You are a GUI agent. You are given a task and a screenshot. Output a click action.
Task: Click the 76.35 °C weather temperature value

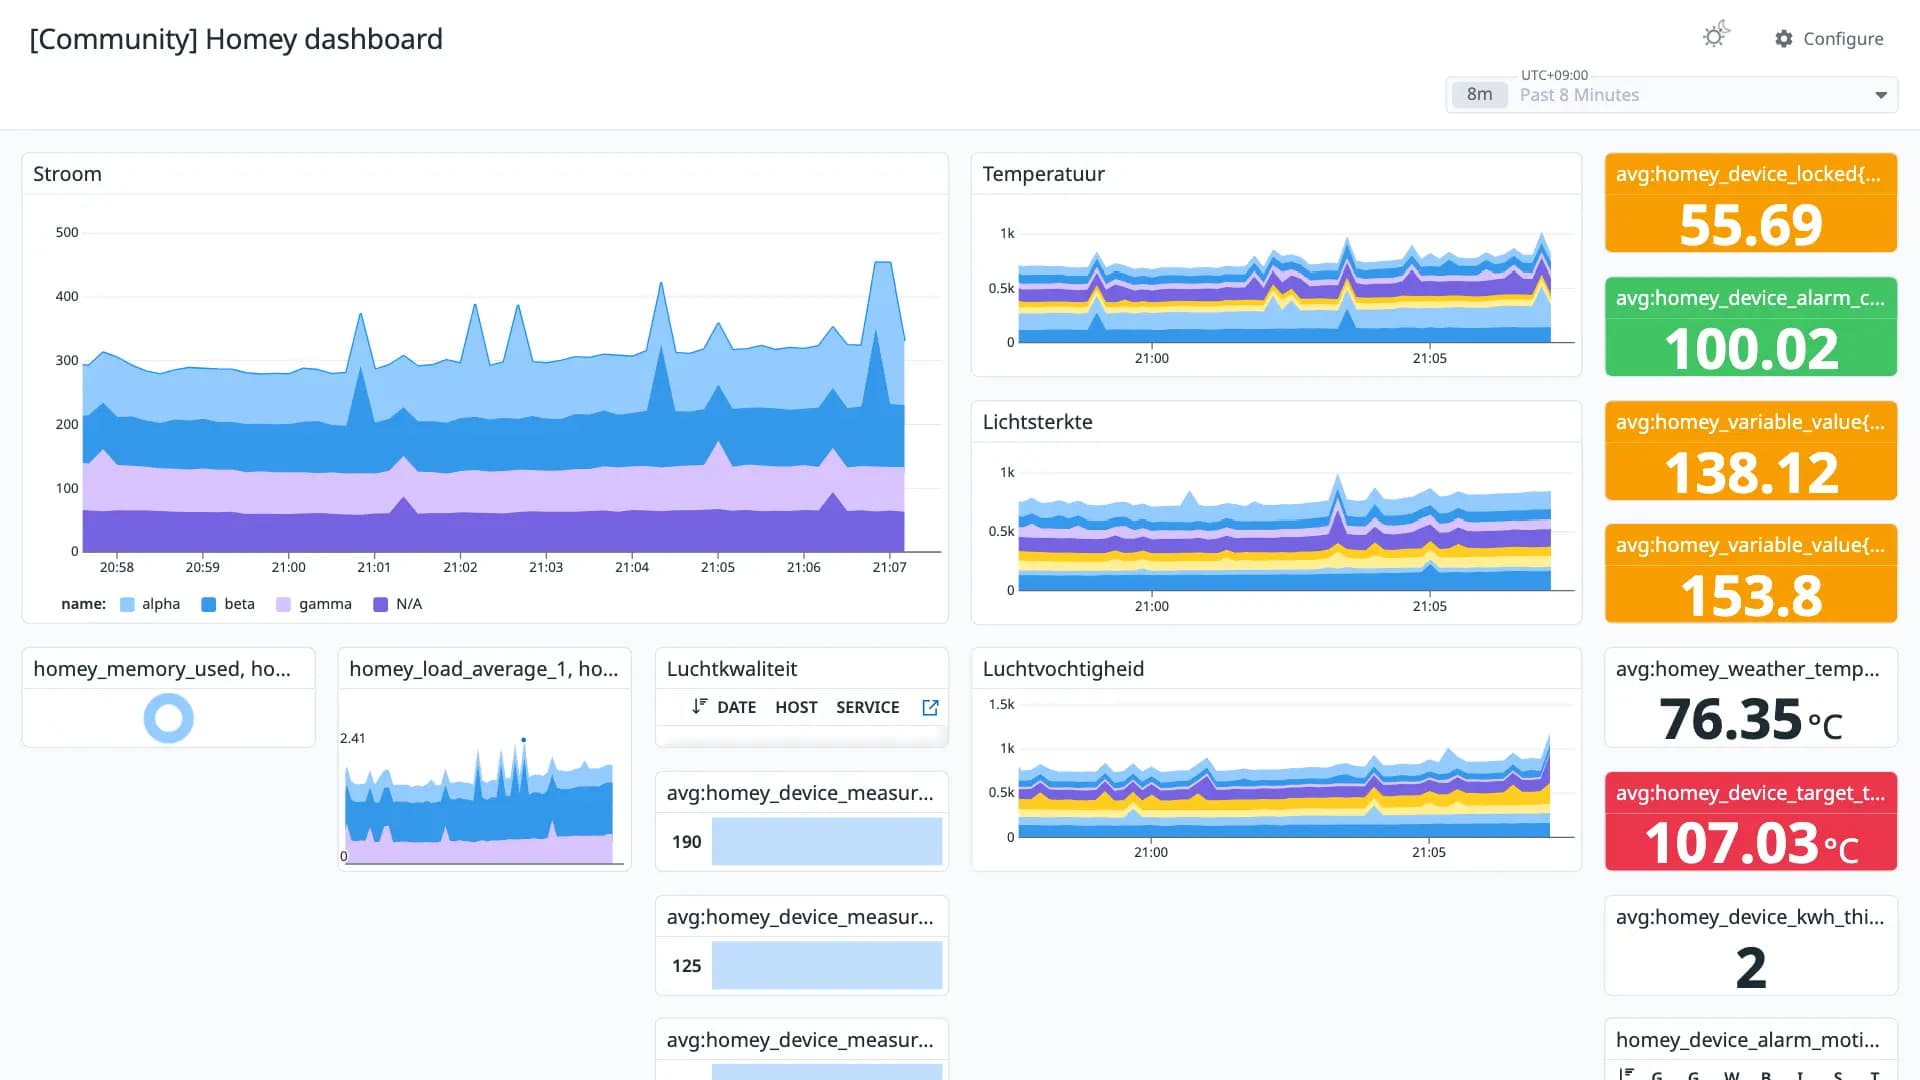click(x=1750, y=719)
